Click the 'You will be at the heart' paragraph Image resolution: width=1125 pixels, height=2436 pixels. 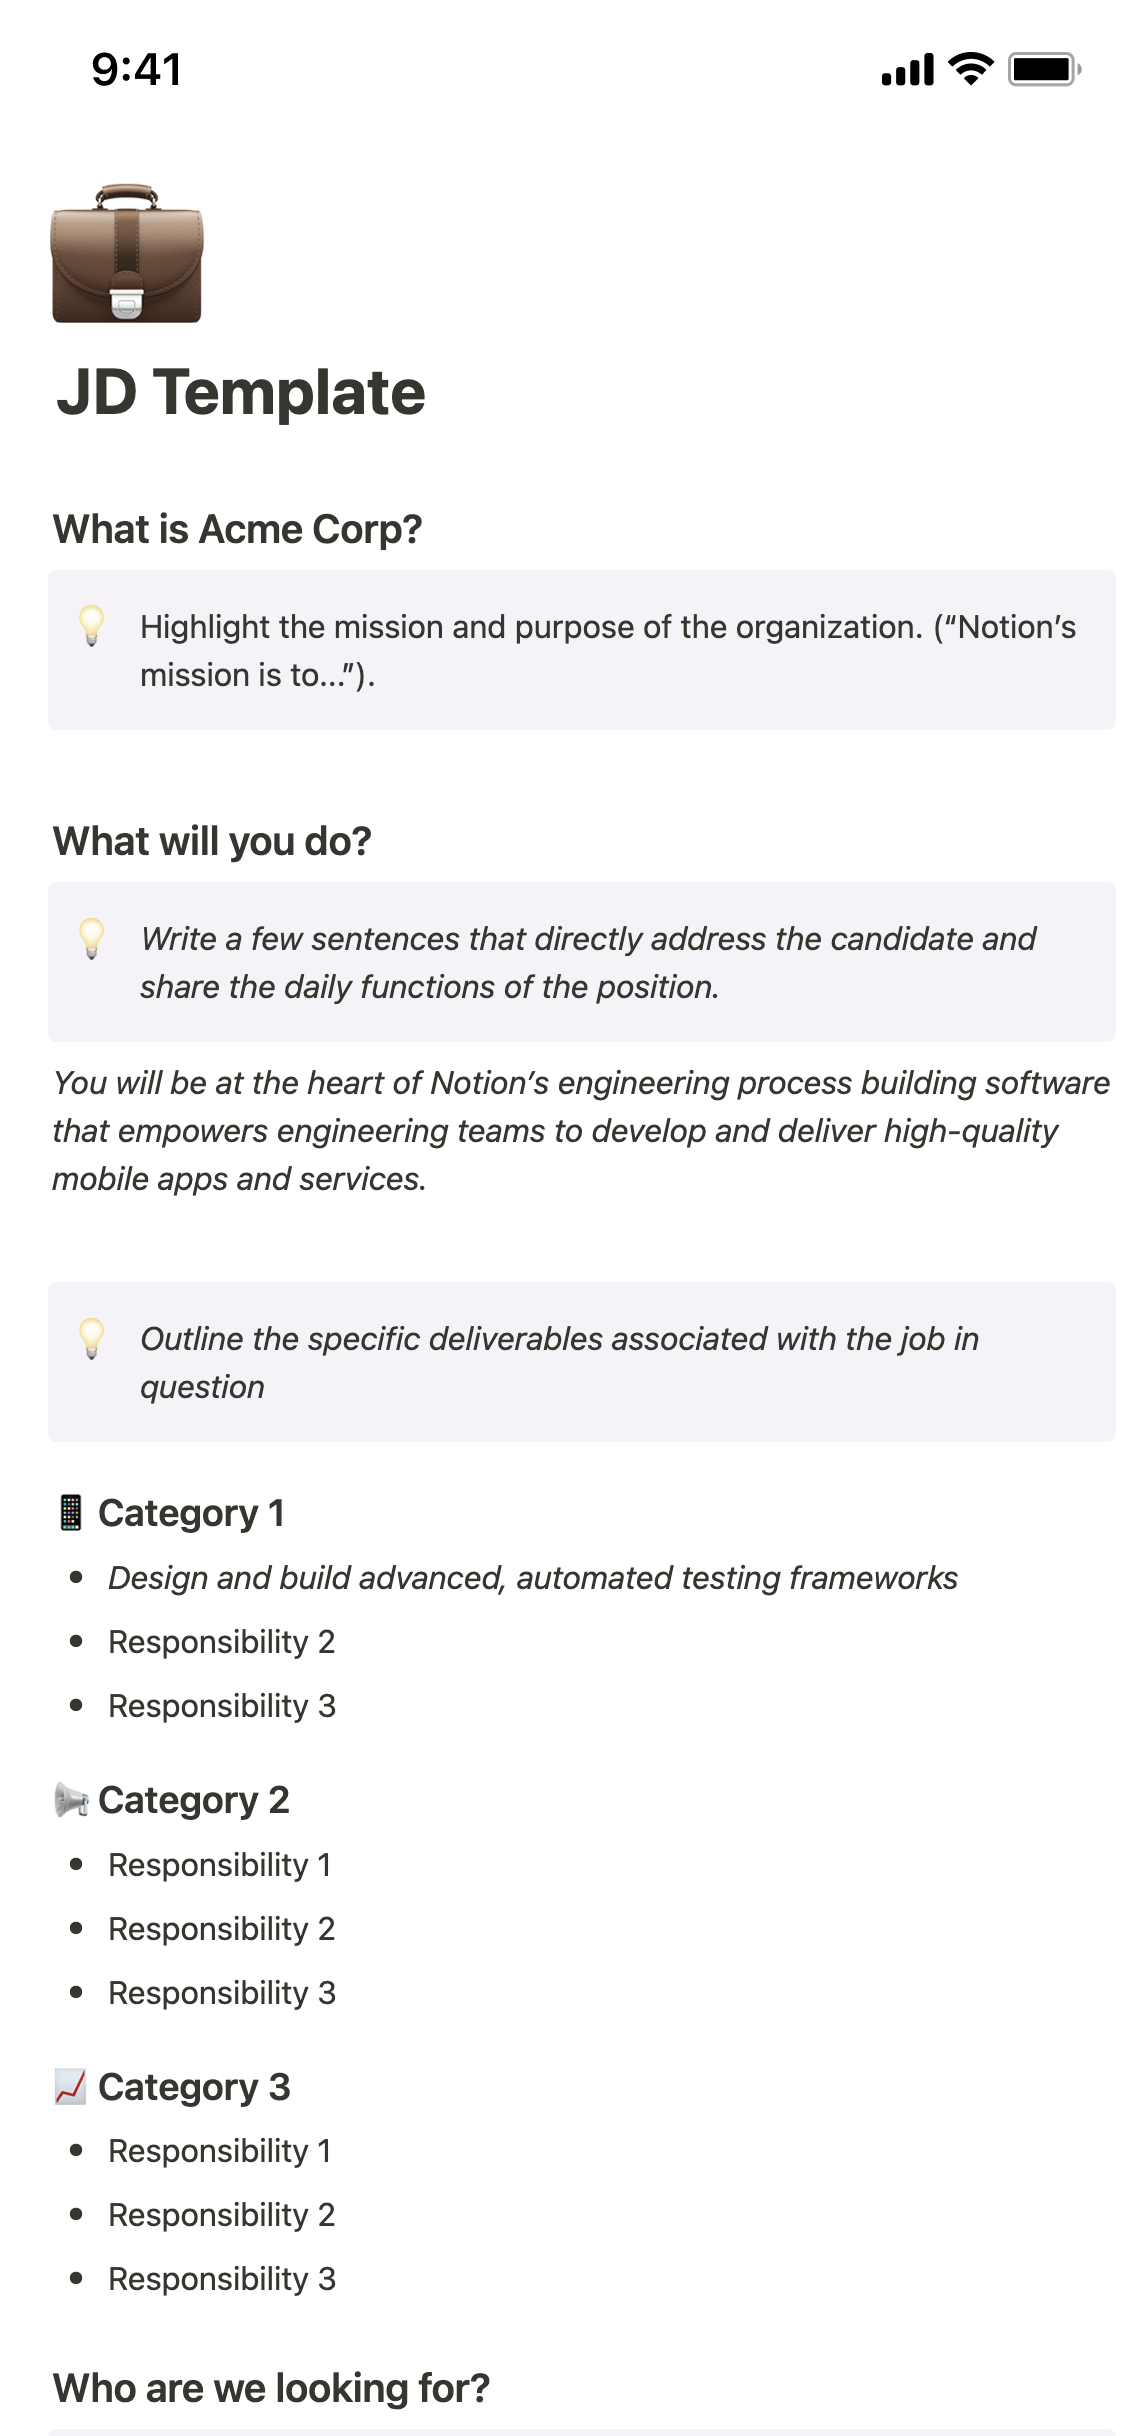pos(580,1130)
